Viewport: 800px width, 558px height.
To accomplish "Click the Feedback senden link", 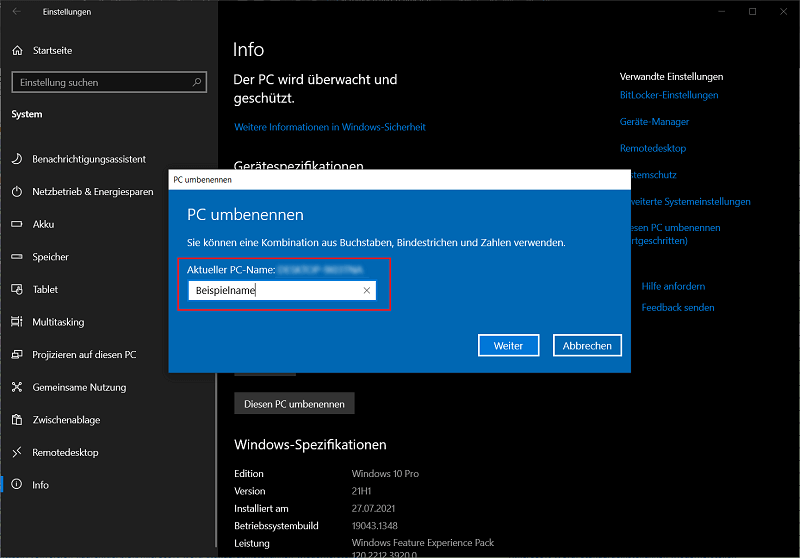I will (x=678, y=308).
